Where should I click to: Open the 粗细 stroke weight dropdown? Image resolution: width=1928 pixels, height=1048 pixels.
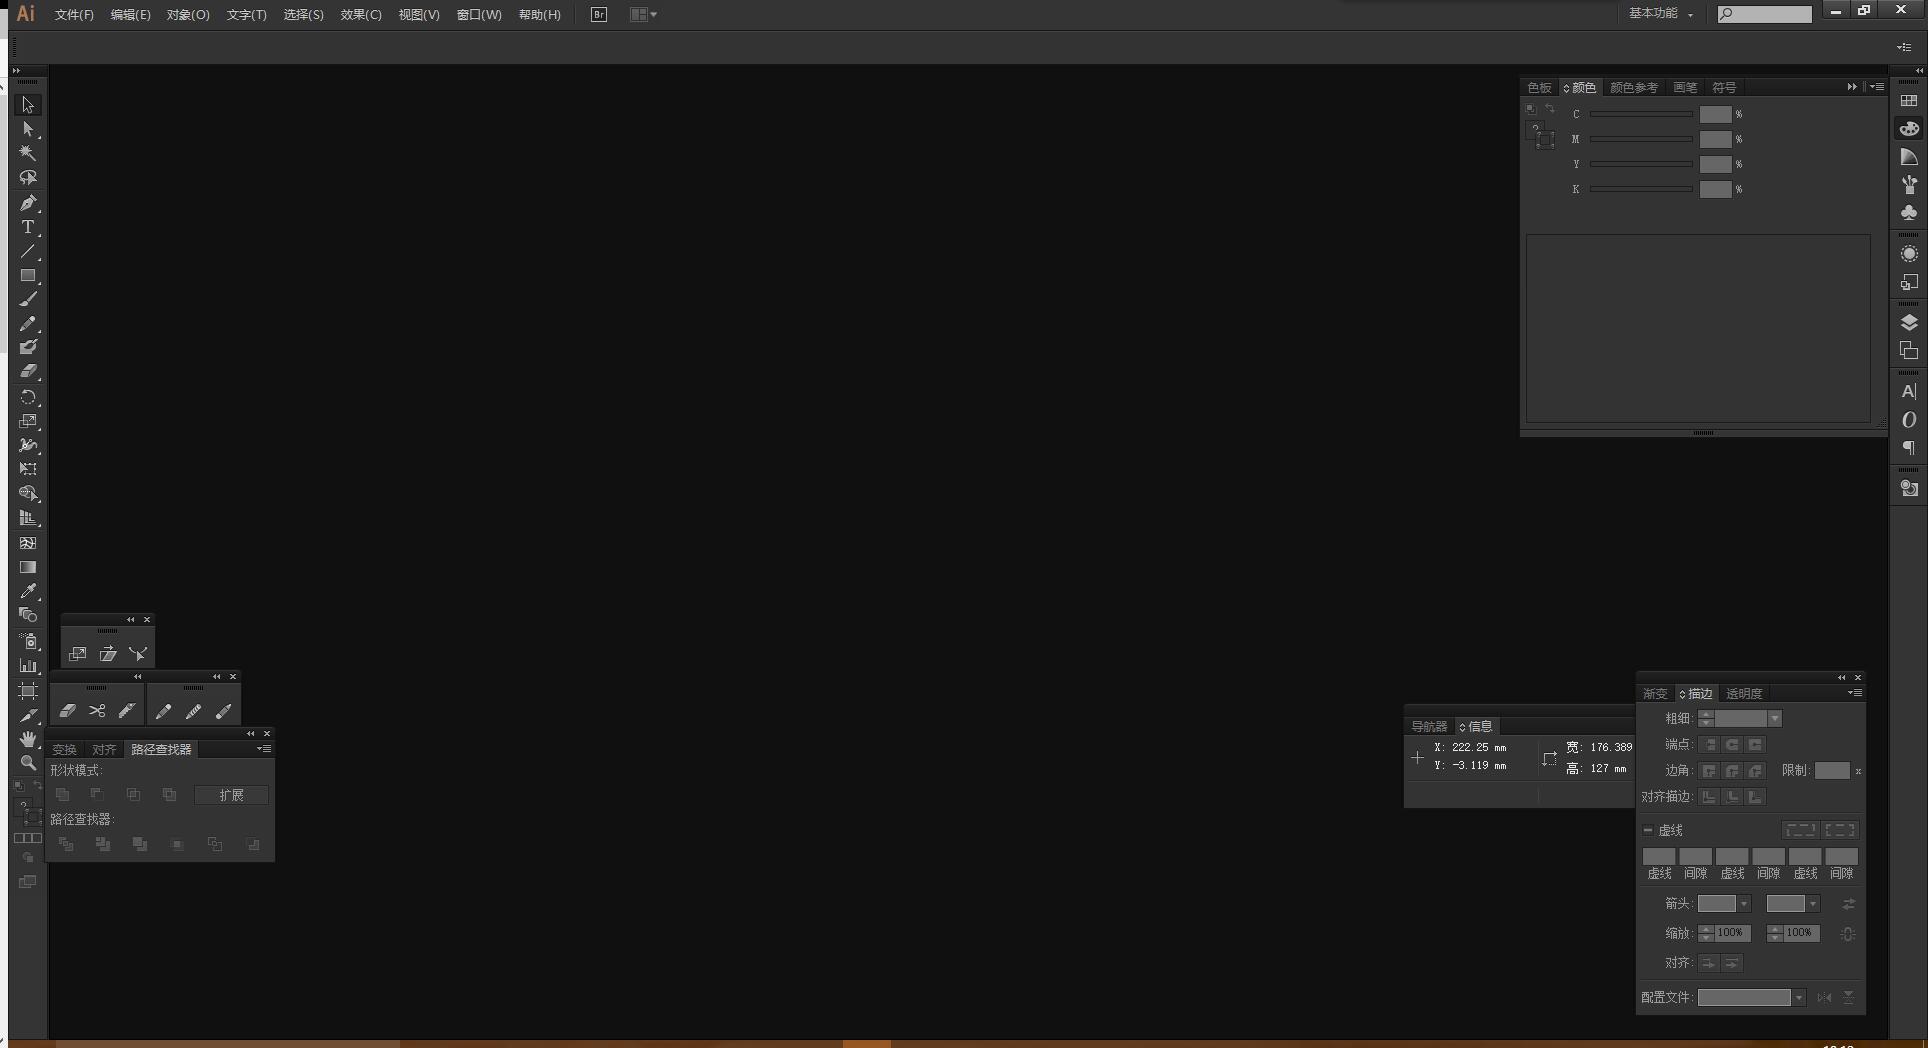(1775, 719)
